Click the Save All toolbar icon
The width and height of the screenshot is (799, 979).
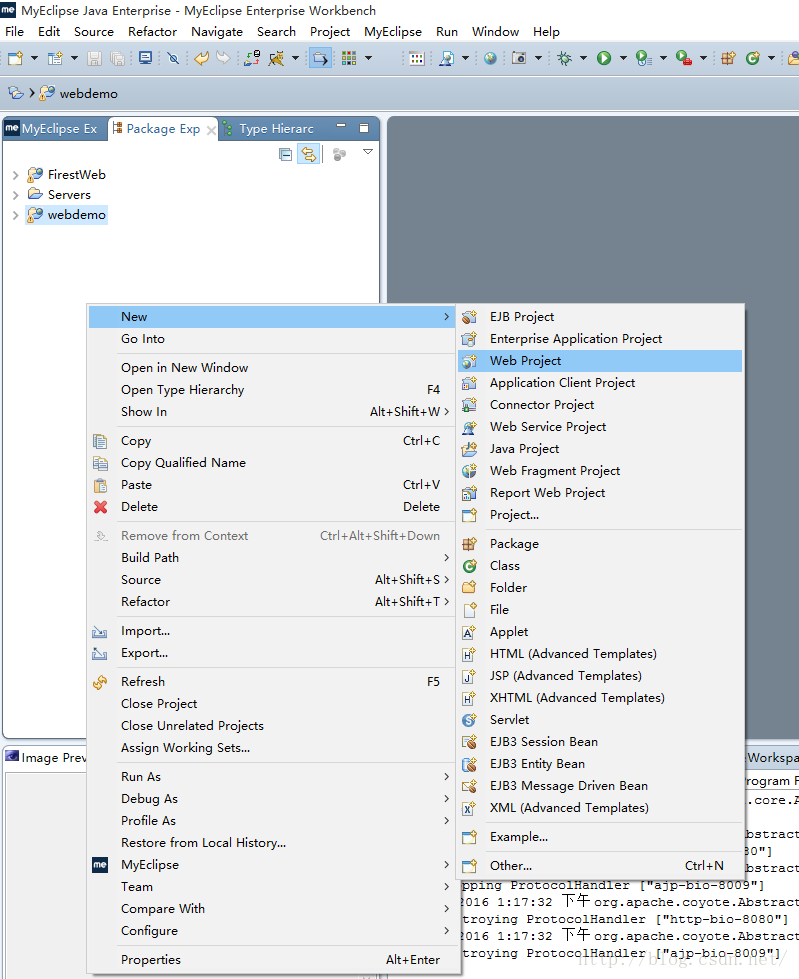click(117, 58)
